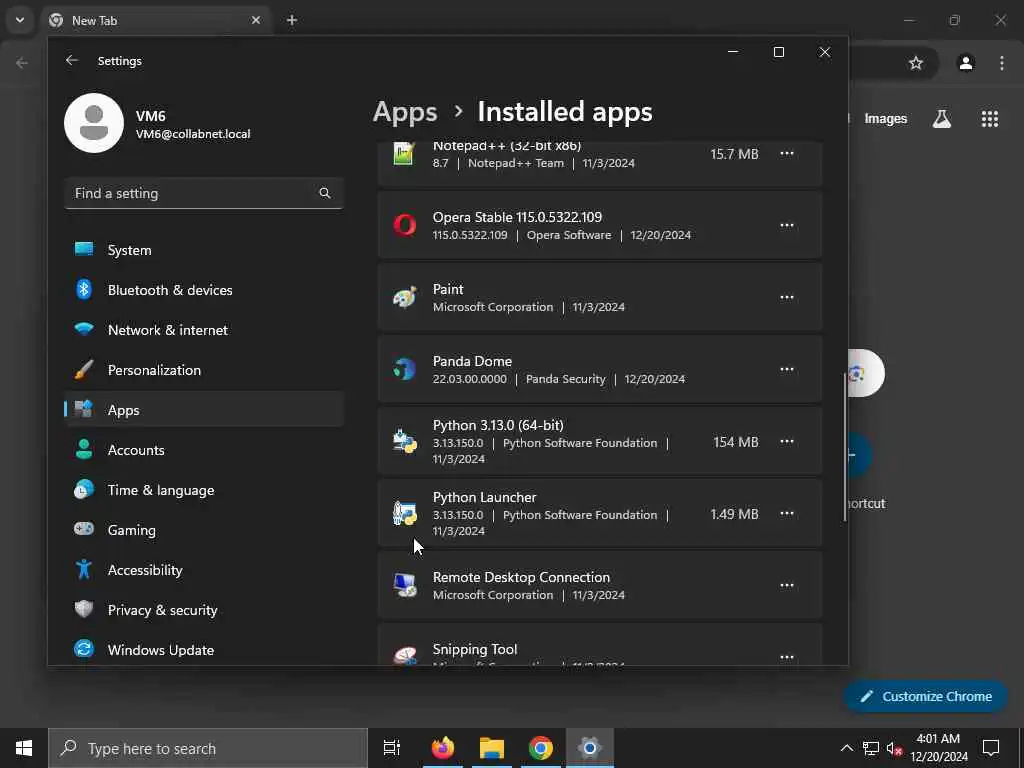Screen dimensions: 1024x768
Task: Switch to Chrome from the taskbar
Action: (x=541, y=748)
